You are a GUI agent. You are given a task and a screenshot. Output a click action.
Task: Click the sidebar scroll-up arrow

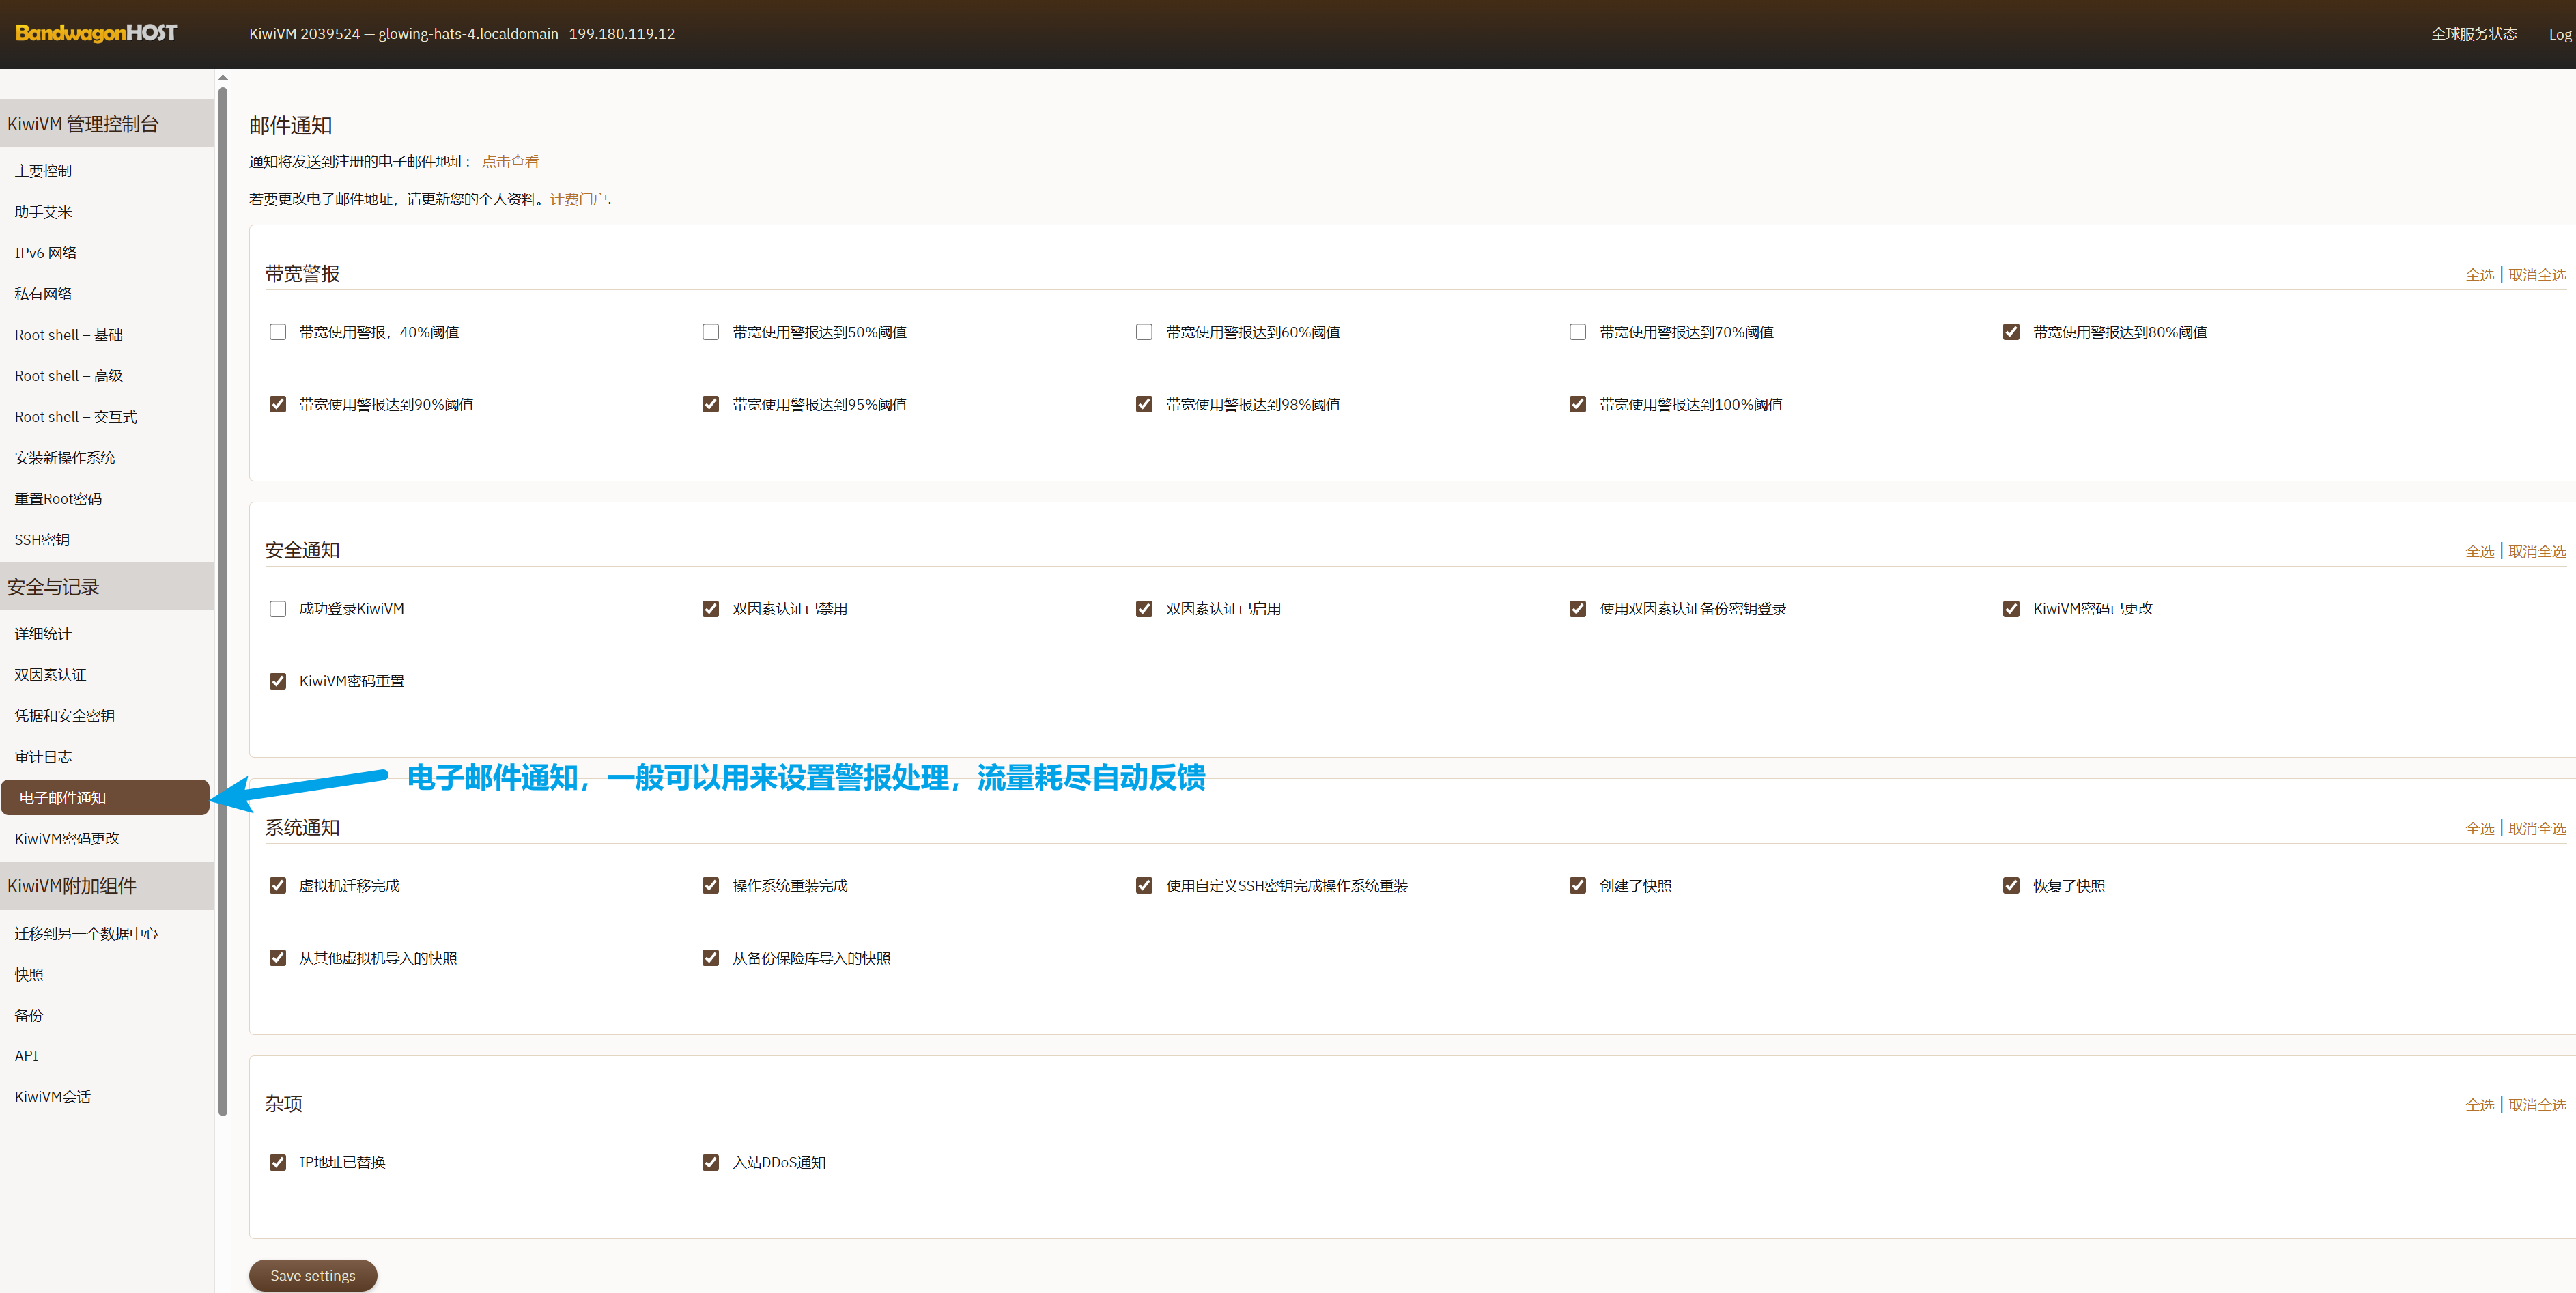[223, 77]
